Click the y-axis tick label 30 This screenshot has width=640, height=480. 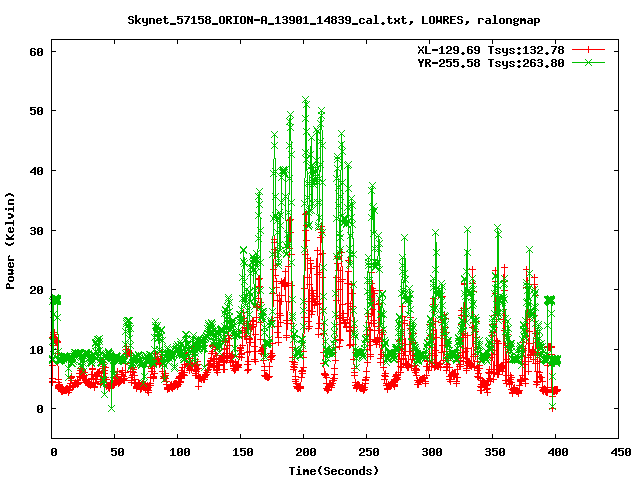tap(36, 231)
